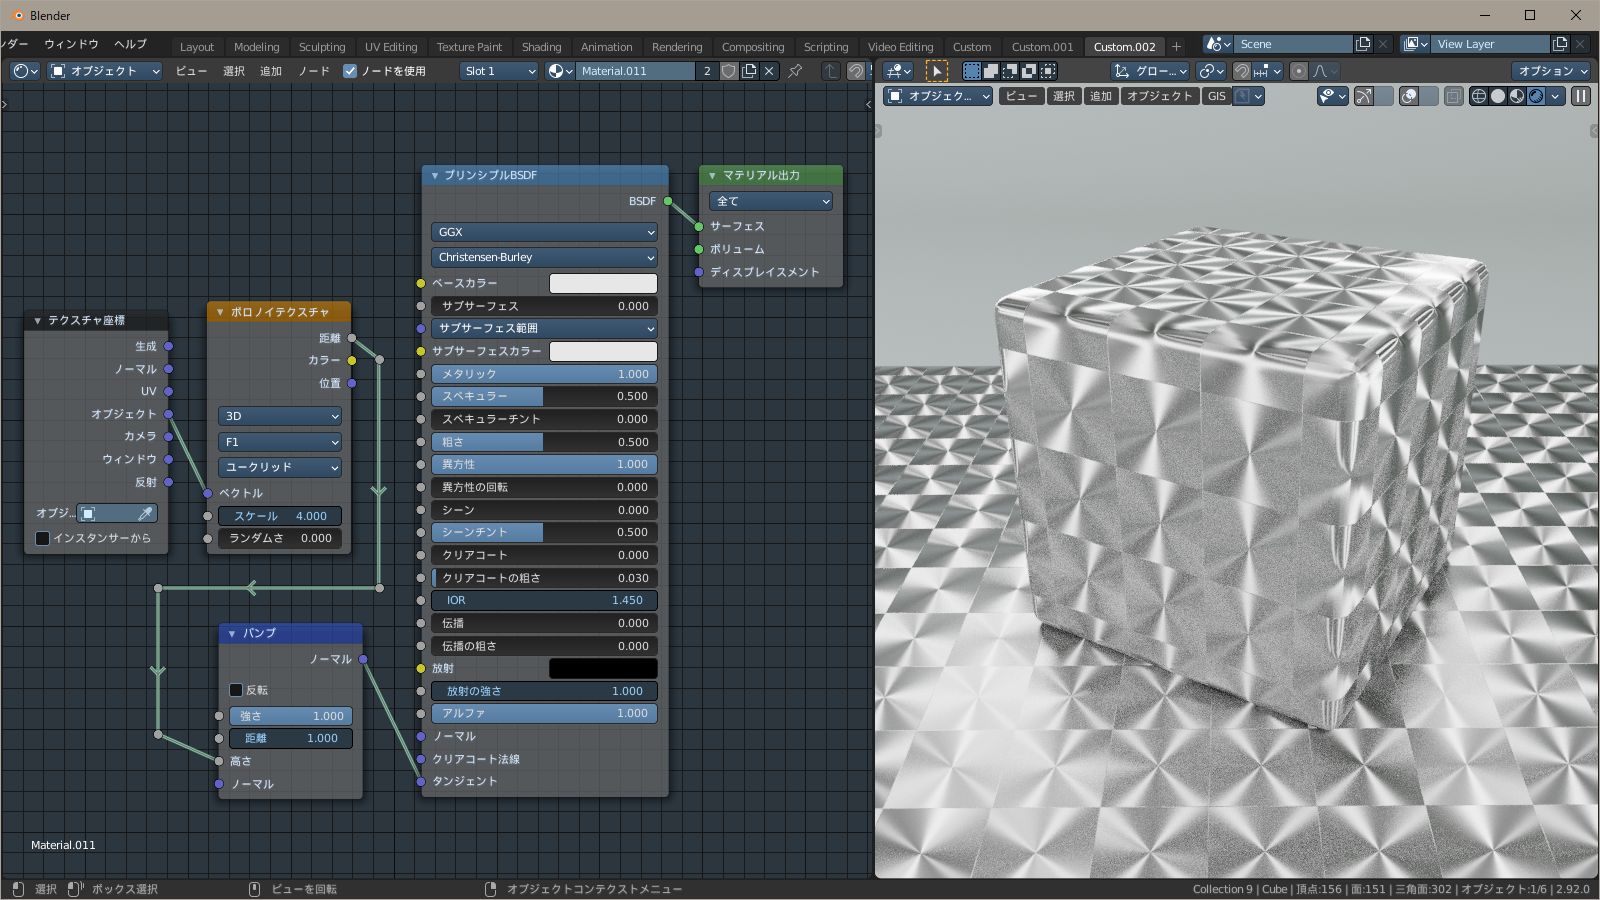Viewport: 1600px width, 900px height.
Task: Collapse the プリンシプルBSDF node
Action: pyautogui.click(x=435, y=175)
